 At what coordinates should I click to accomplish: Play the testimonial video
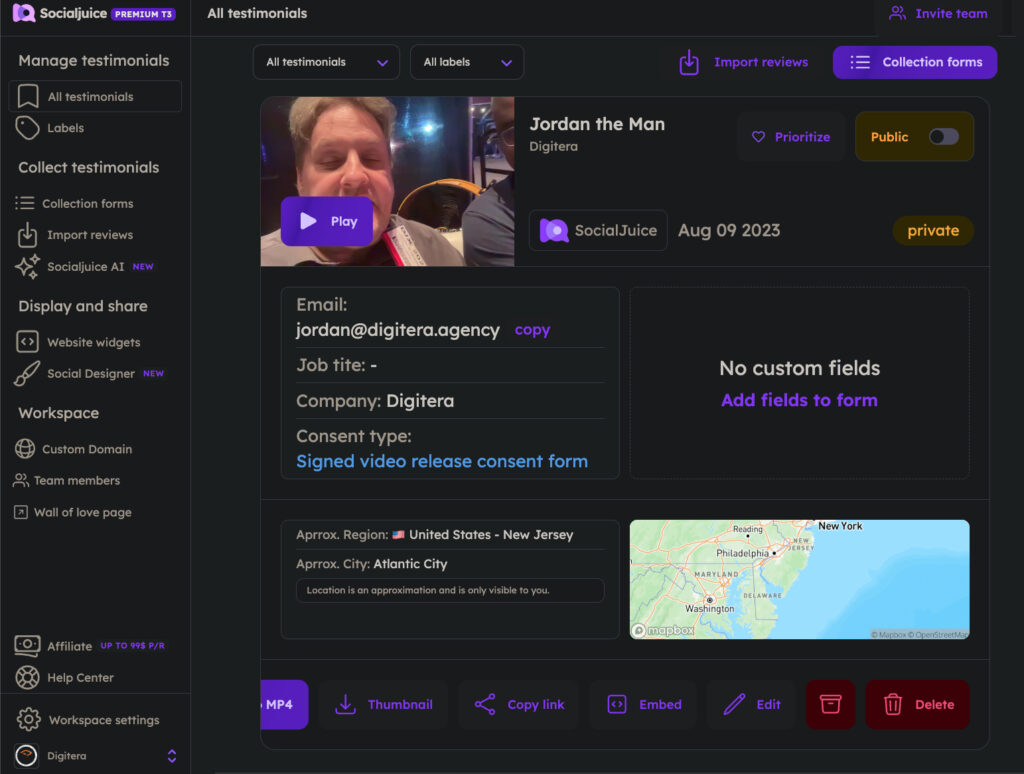click(x=328, y=221)
